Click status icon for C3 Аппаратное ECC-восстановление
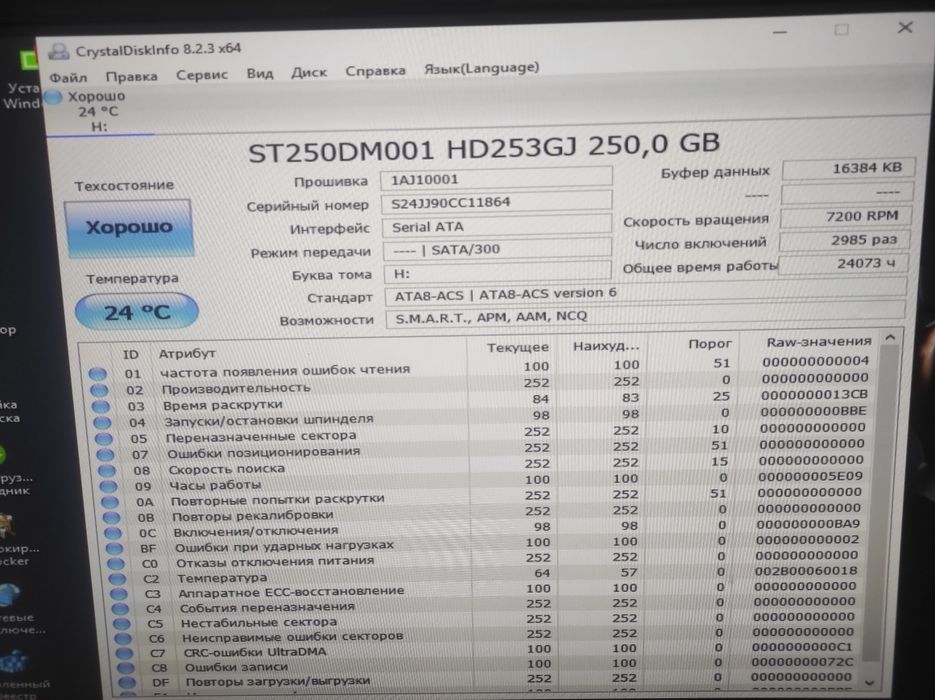 (119, 594)
